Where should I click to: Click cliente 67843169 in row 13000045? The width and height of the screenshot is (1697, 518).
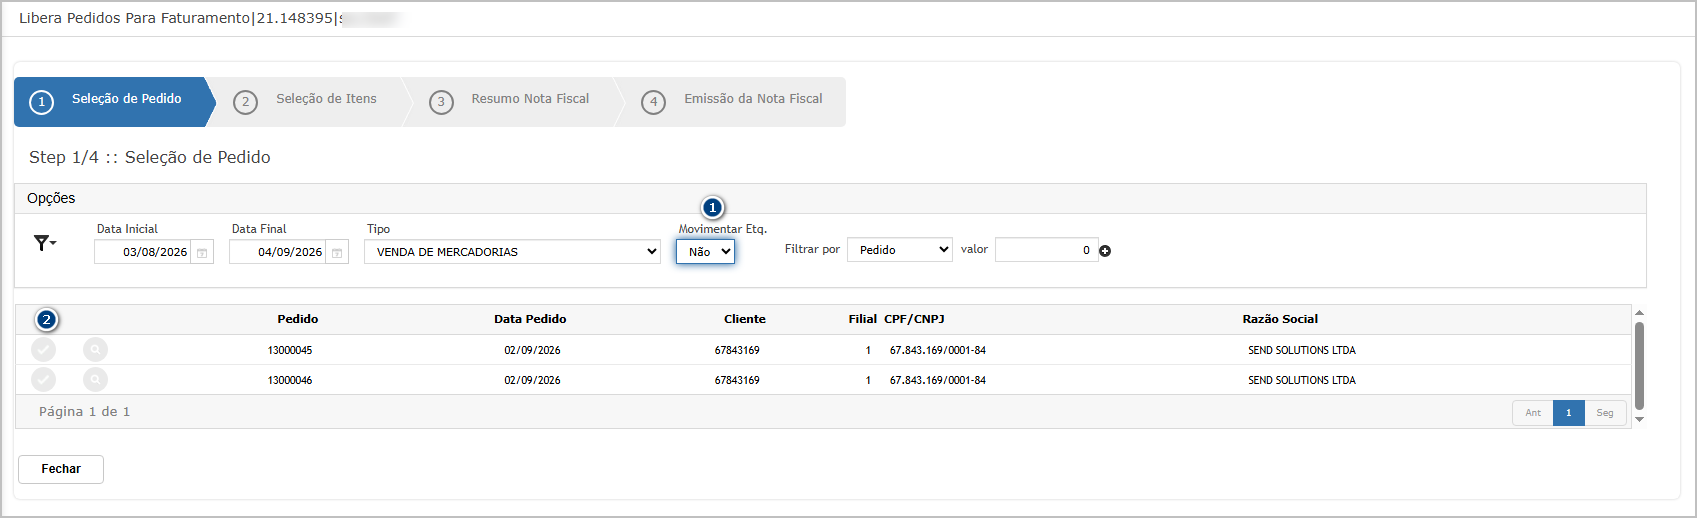[x=737, y=350]
